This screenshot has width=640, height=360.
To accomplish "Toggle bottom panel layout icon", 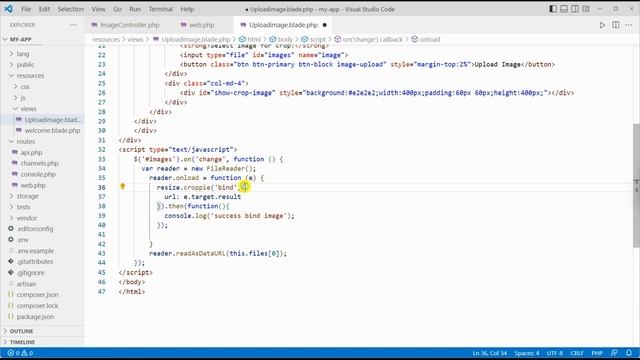I will pyautogui.click(x=564, y=9).
